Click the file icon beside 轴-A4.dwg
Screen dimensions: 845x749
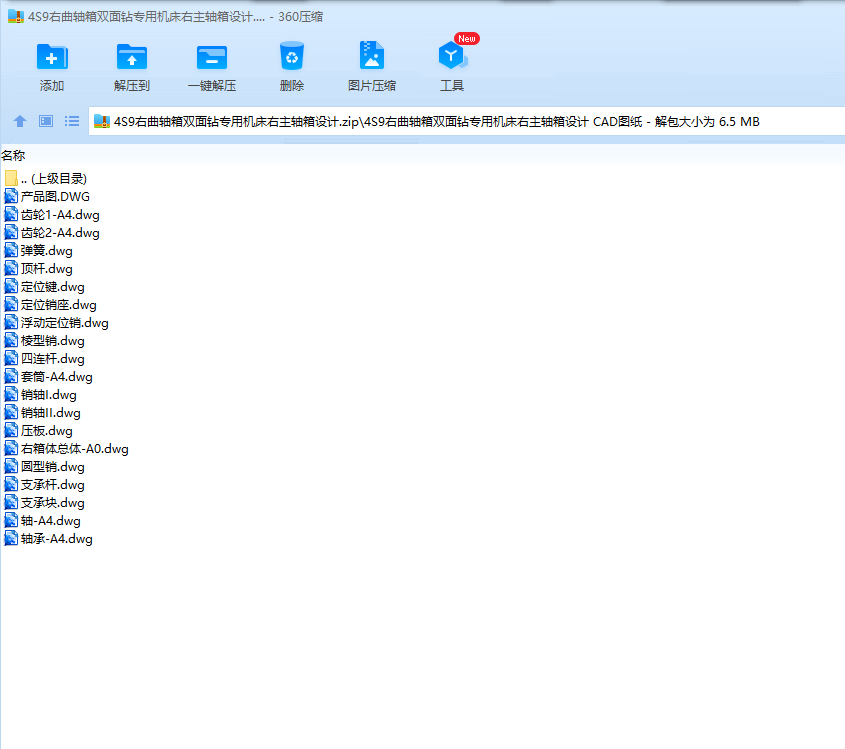pos(11,521)
